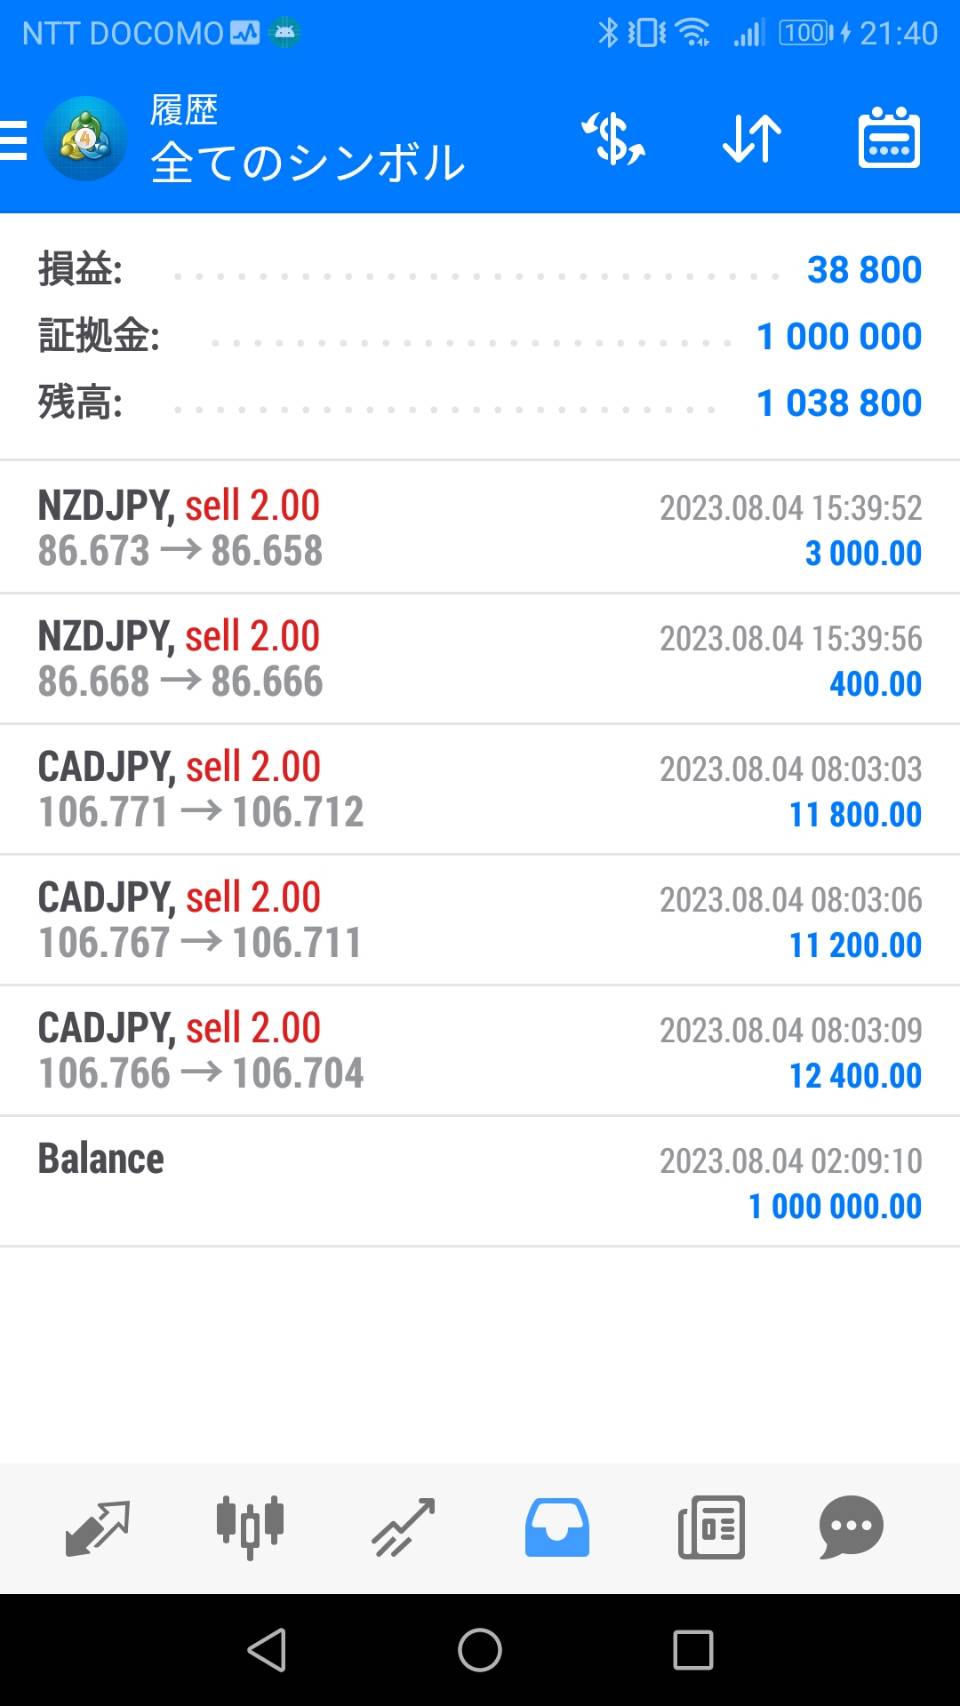This screenshot has height=1706, width=960.
Task: Open the calendar date range picker
Action: click(x=888, y=138)
